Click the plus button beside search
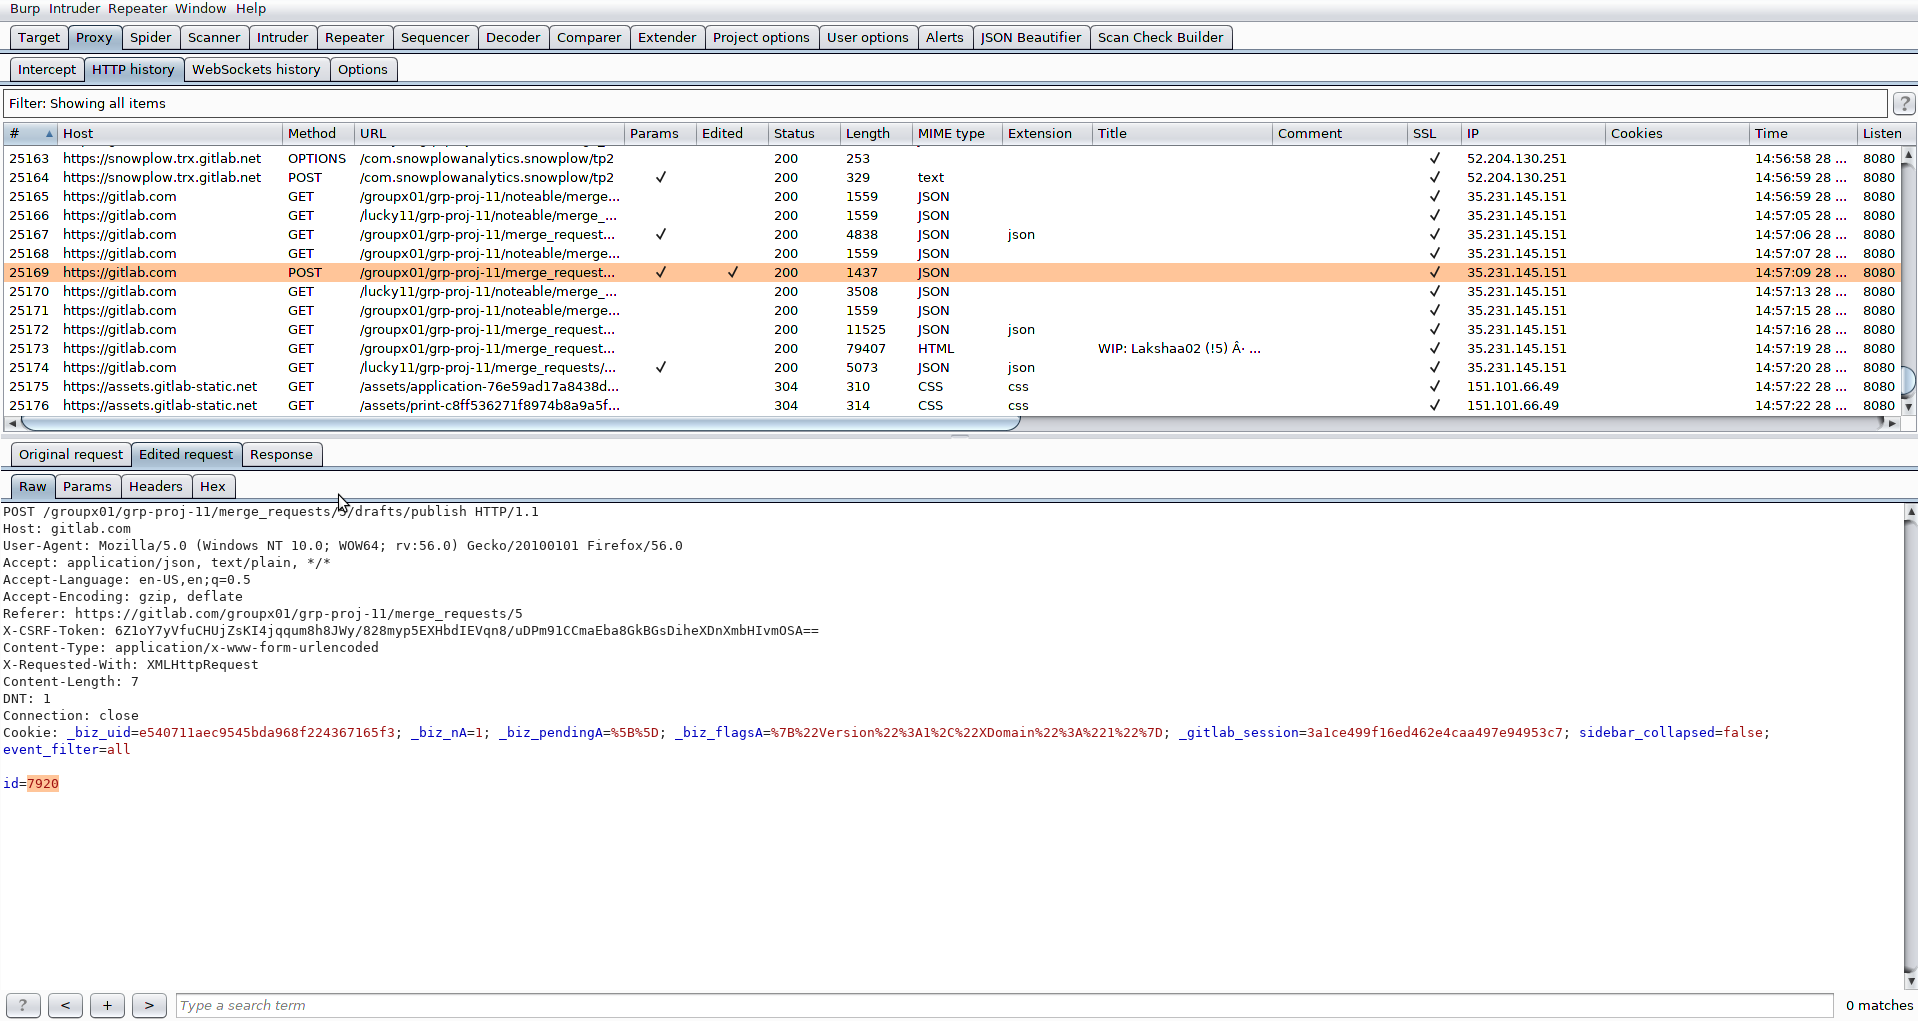 [107, 1005]
